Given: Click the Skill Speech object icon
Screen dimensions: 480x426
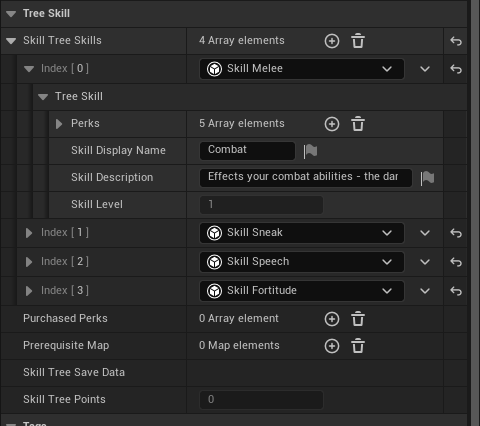Looking at the screenshot, I should point(214,262).
